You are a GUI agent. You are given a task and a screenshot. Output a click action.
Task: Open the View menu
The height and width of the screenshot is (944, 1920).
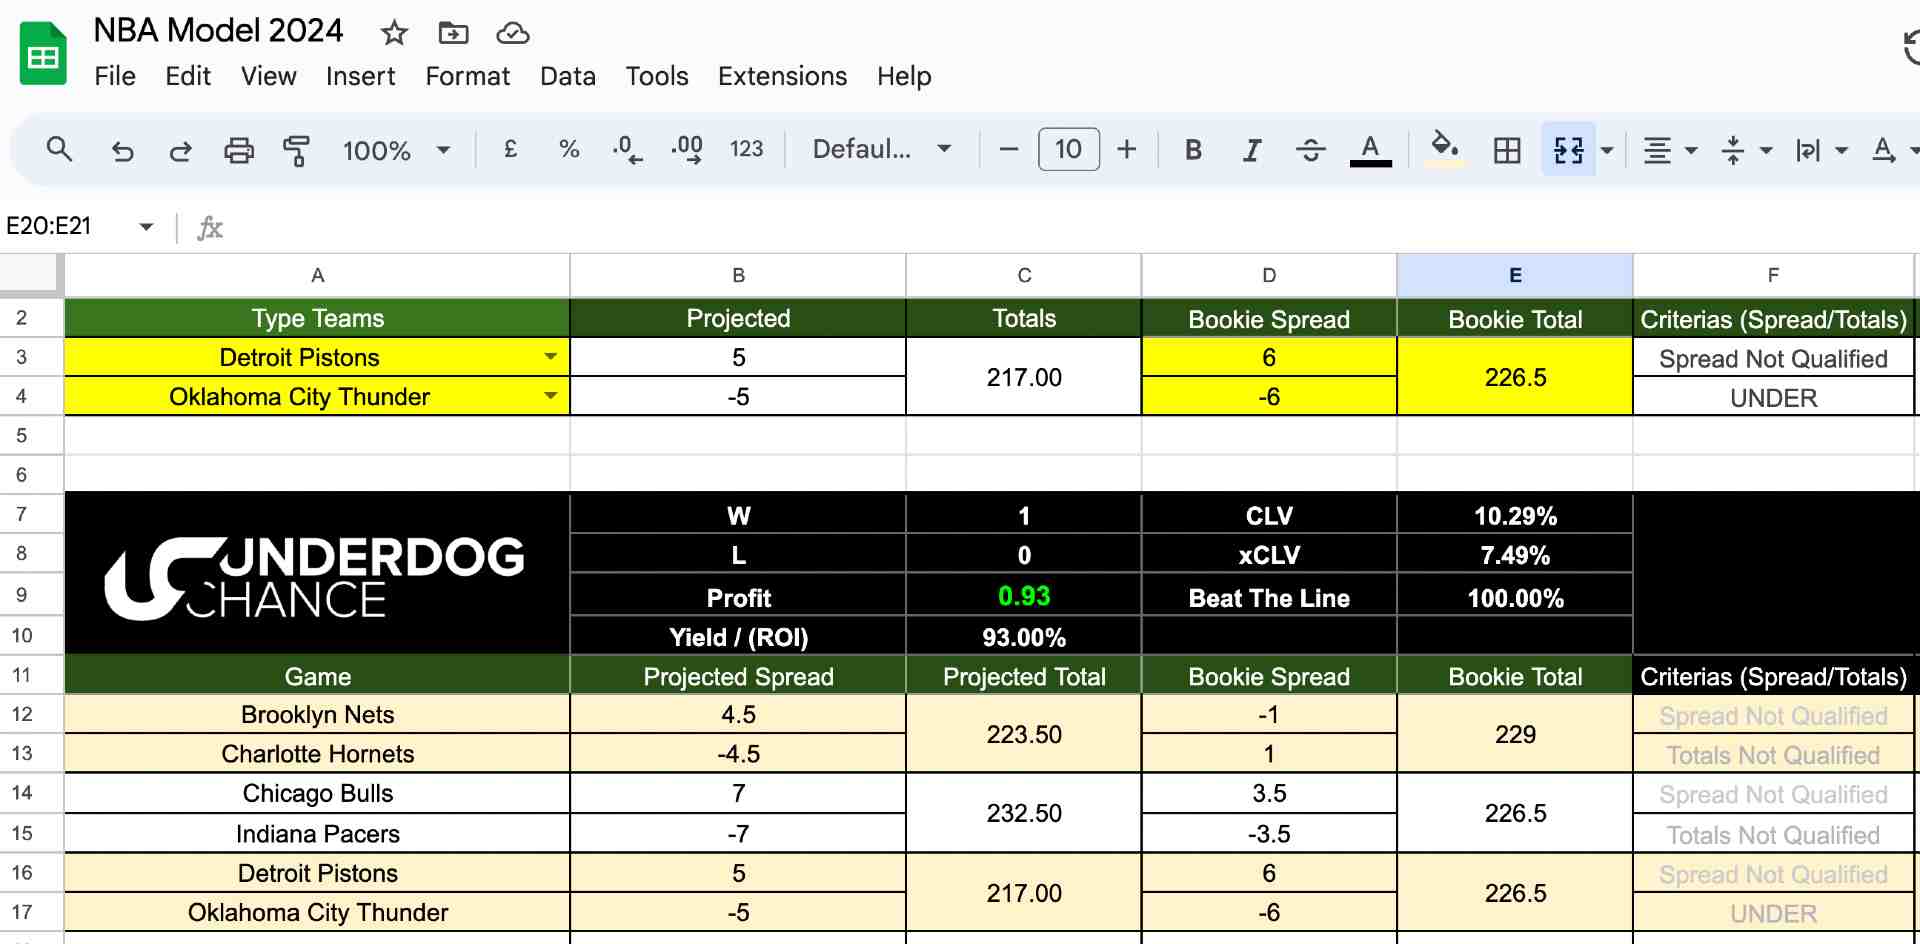(x=268, y=76)
